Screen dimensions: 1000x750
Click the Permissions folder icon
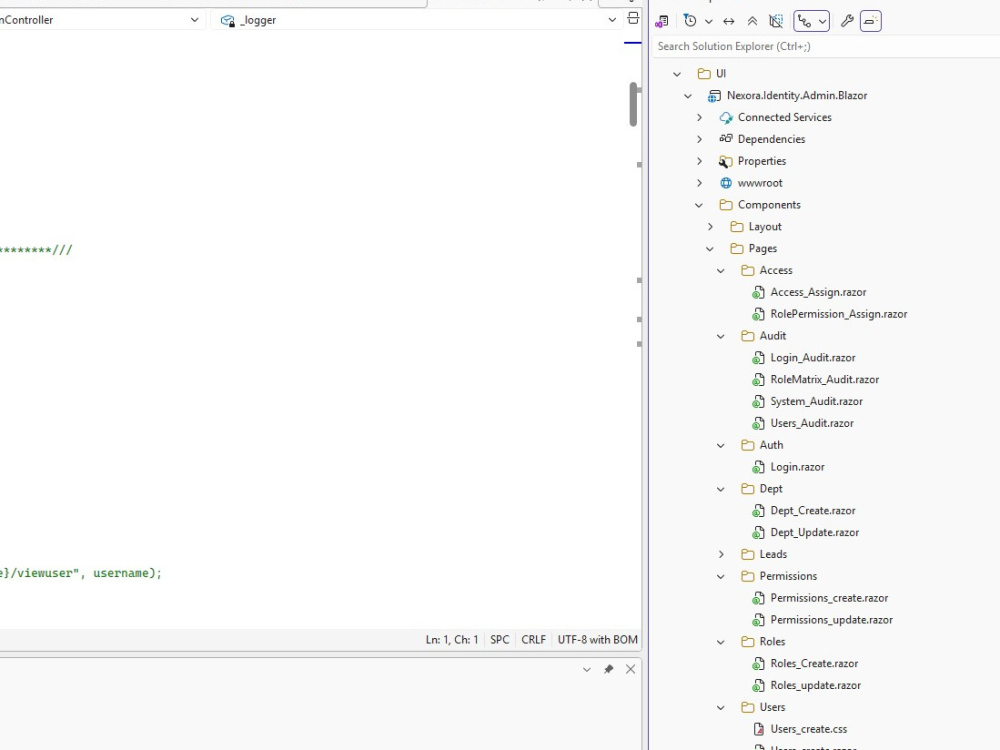pos(747,576)
